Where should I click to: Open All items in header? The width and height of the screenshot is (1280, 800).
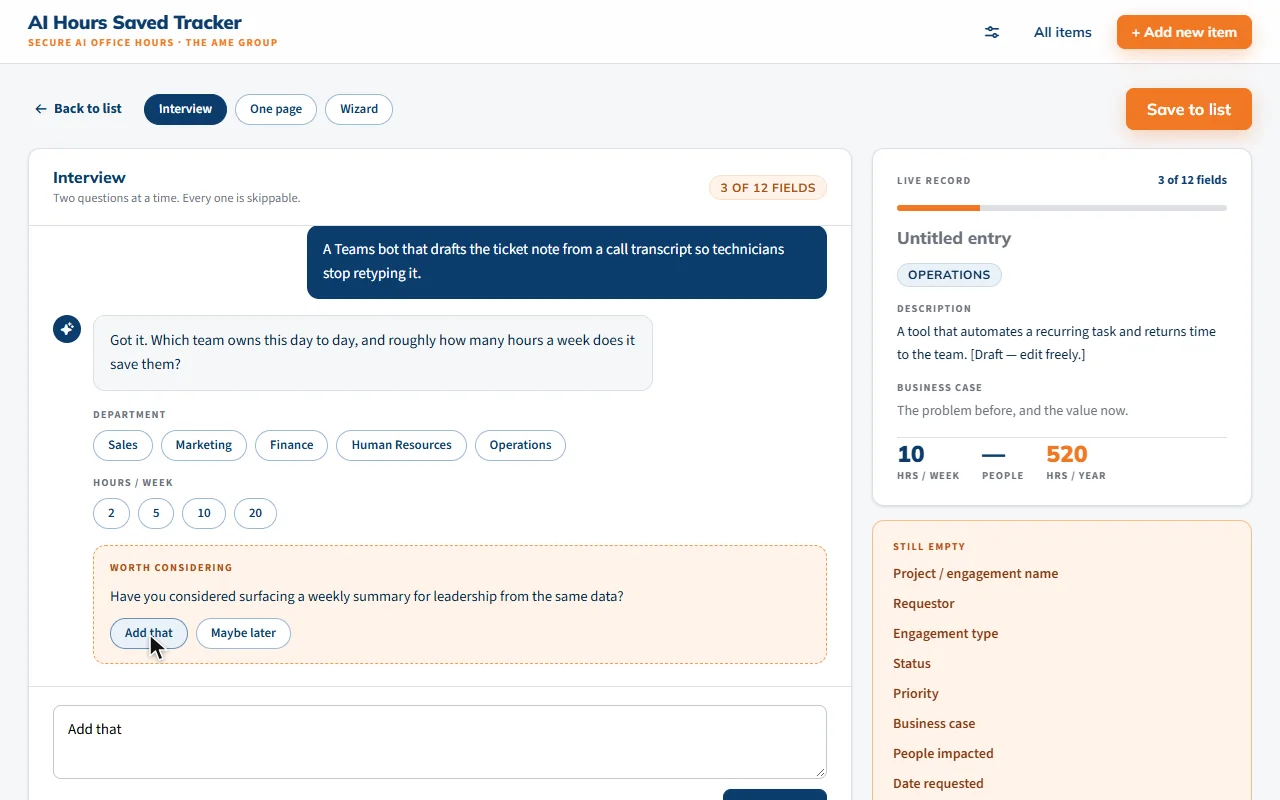1063,32
